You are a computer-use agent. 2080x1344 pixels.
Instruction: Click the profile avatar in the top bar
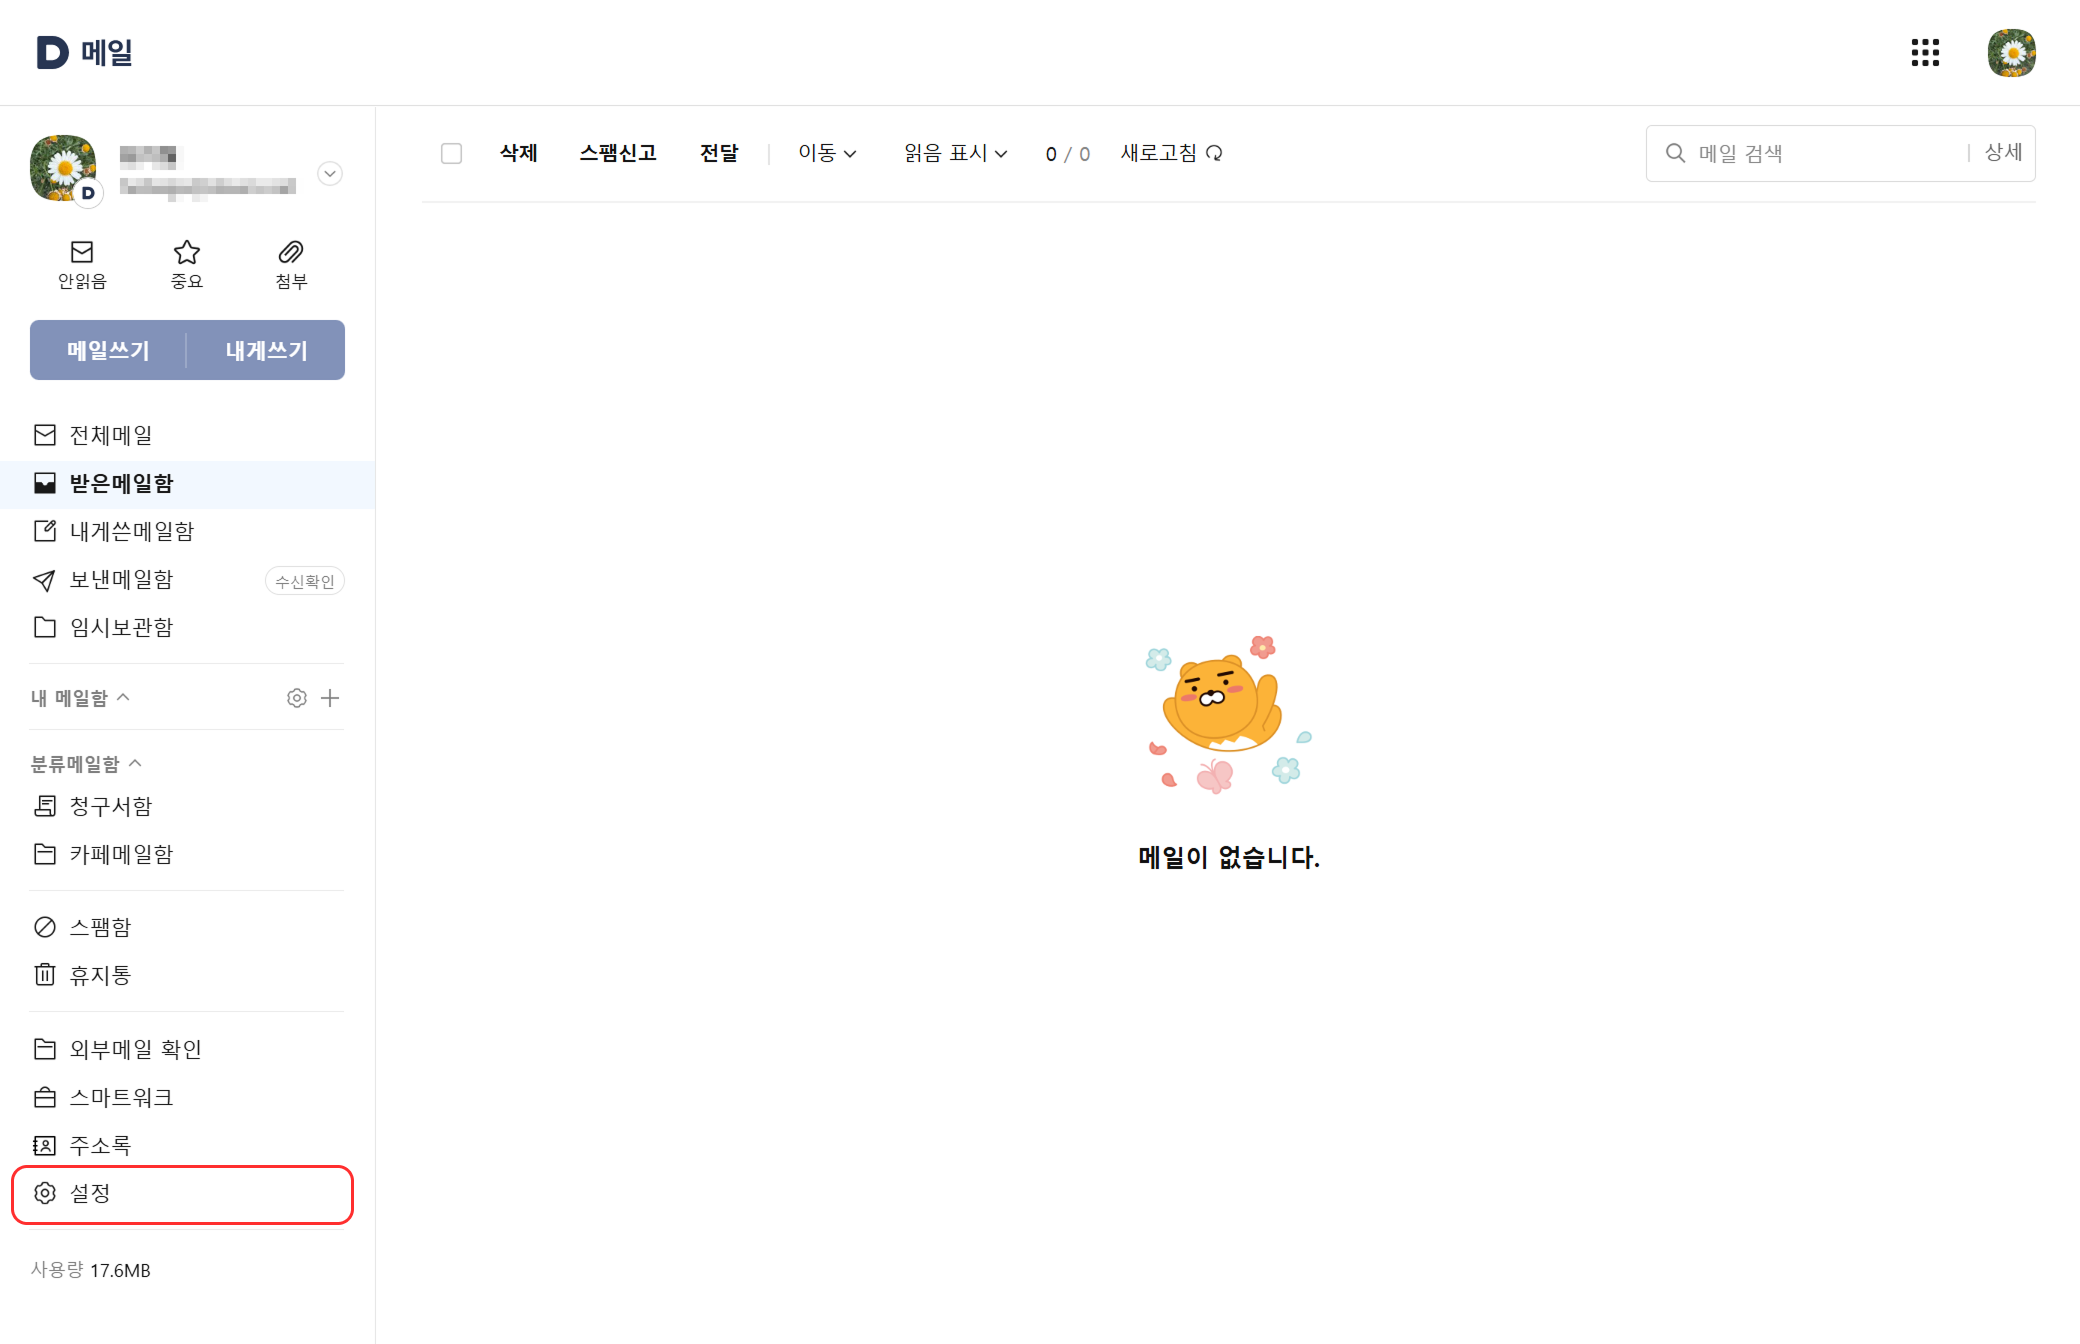pyautogui.click(x=2011, y=53)
